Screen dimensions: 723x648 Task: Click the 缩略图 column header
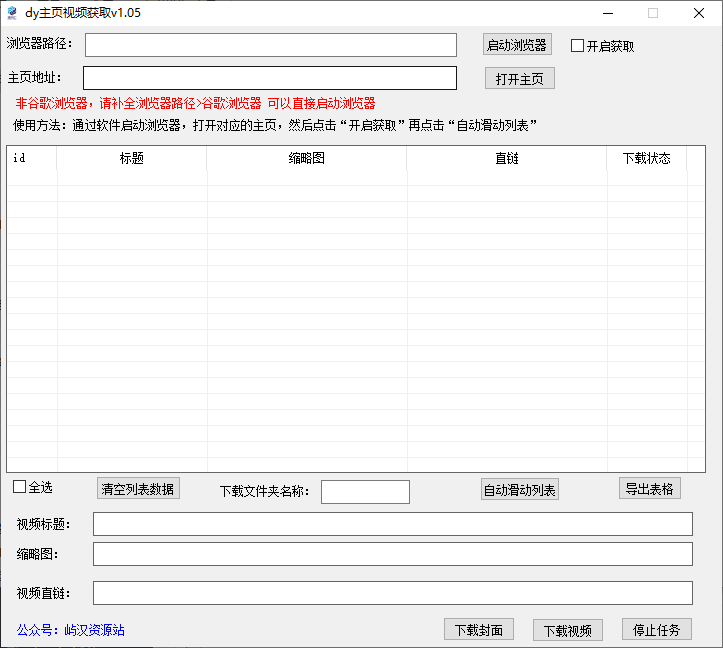click(x=307, y=158)
